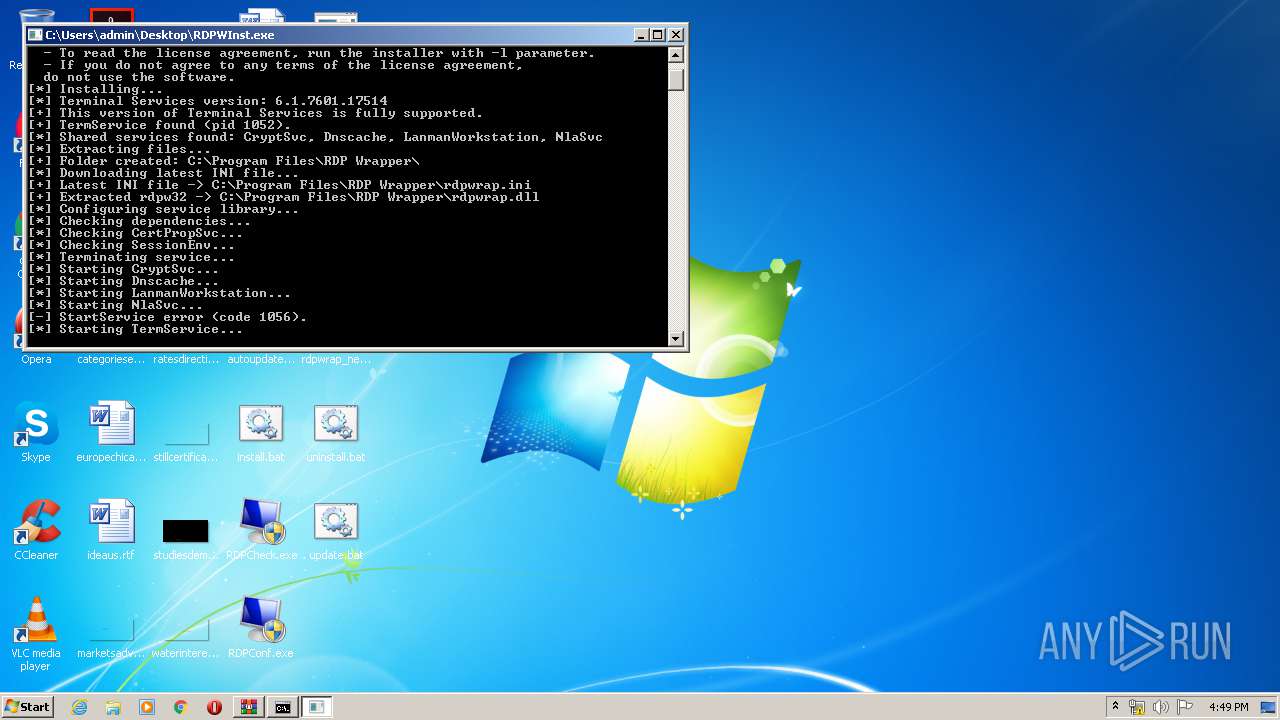This screenshot has height=720, width=1280.
Task: Select the ideaus.rtf document icon
Action: pos(111,523)
